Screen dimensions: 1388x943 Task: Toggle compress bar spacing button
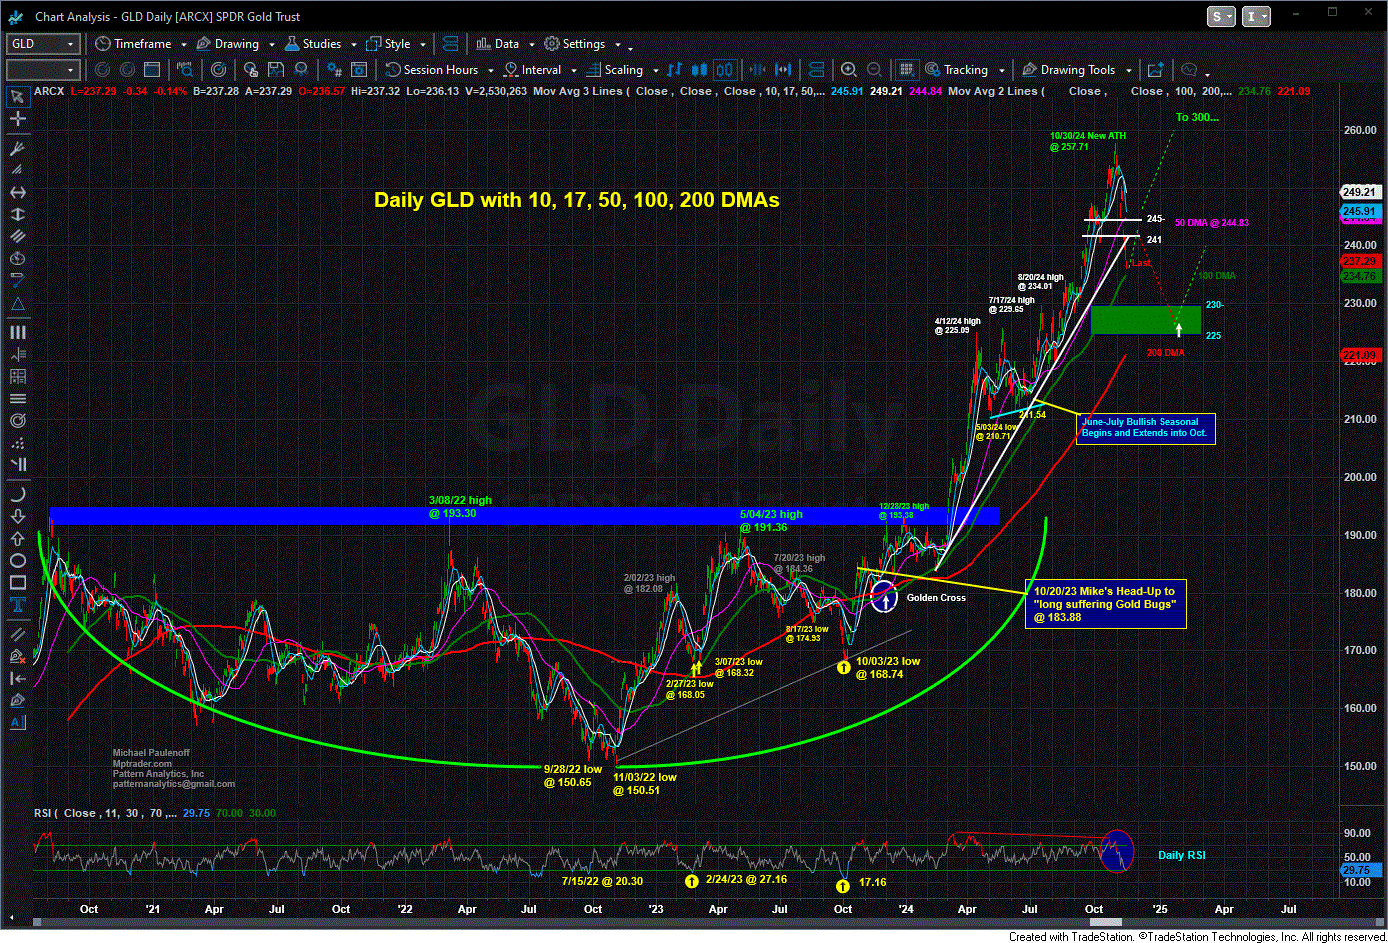(757, 70)
